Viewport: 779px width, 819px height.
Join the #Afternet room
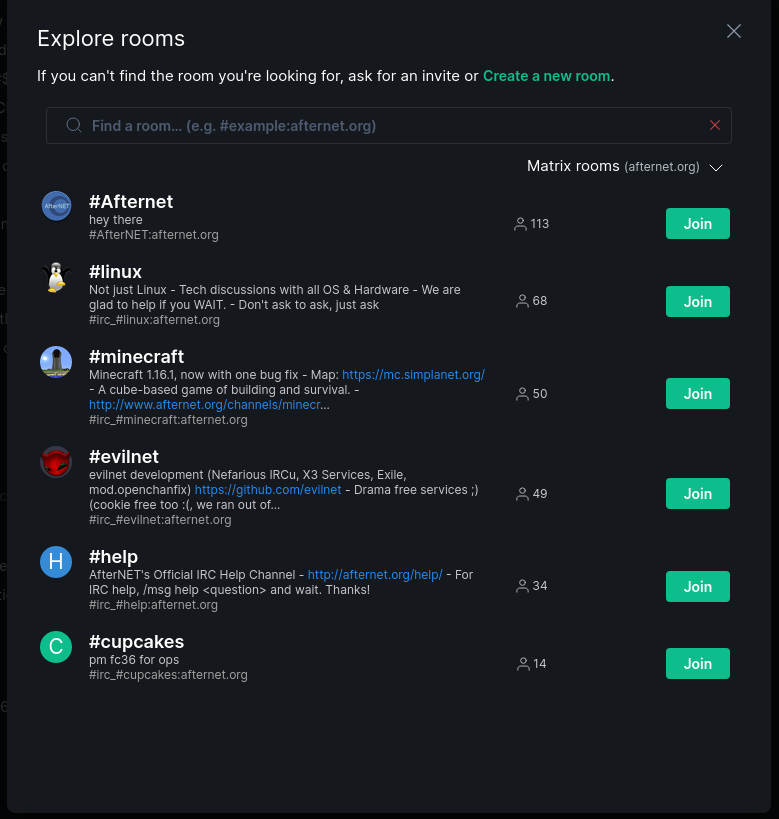tap(698, 224)
